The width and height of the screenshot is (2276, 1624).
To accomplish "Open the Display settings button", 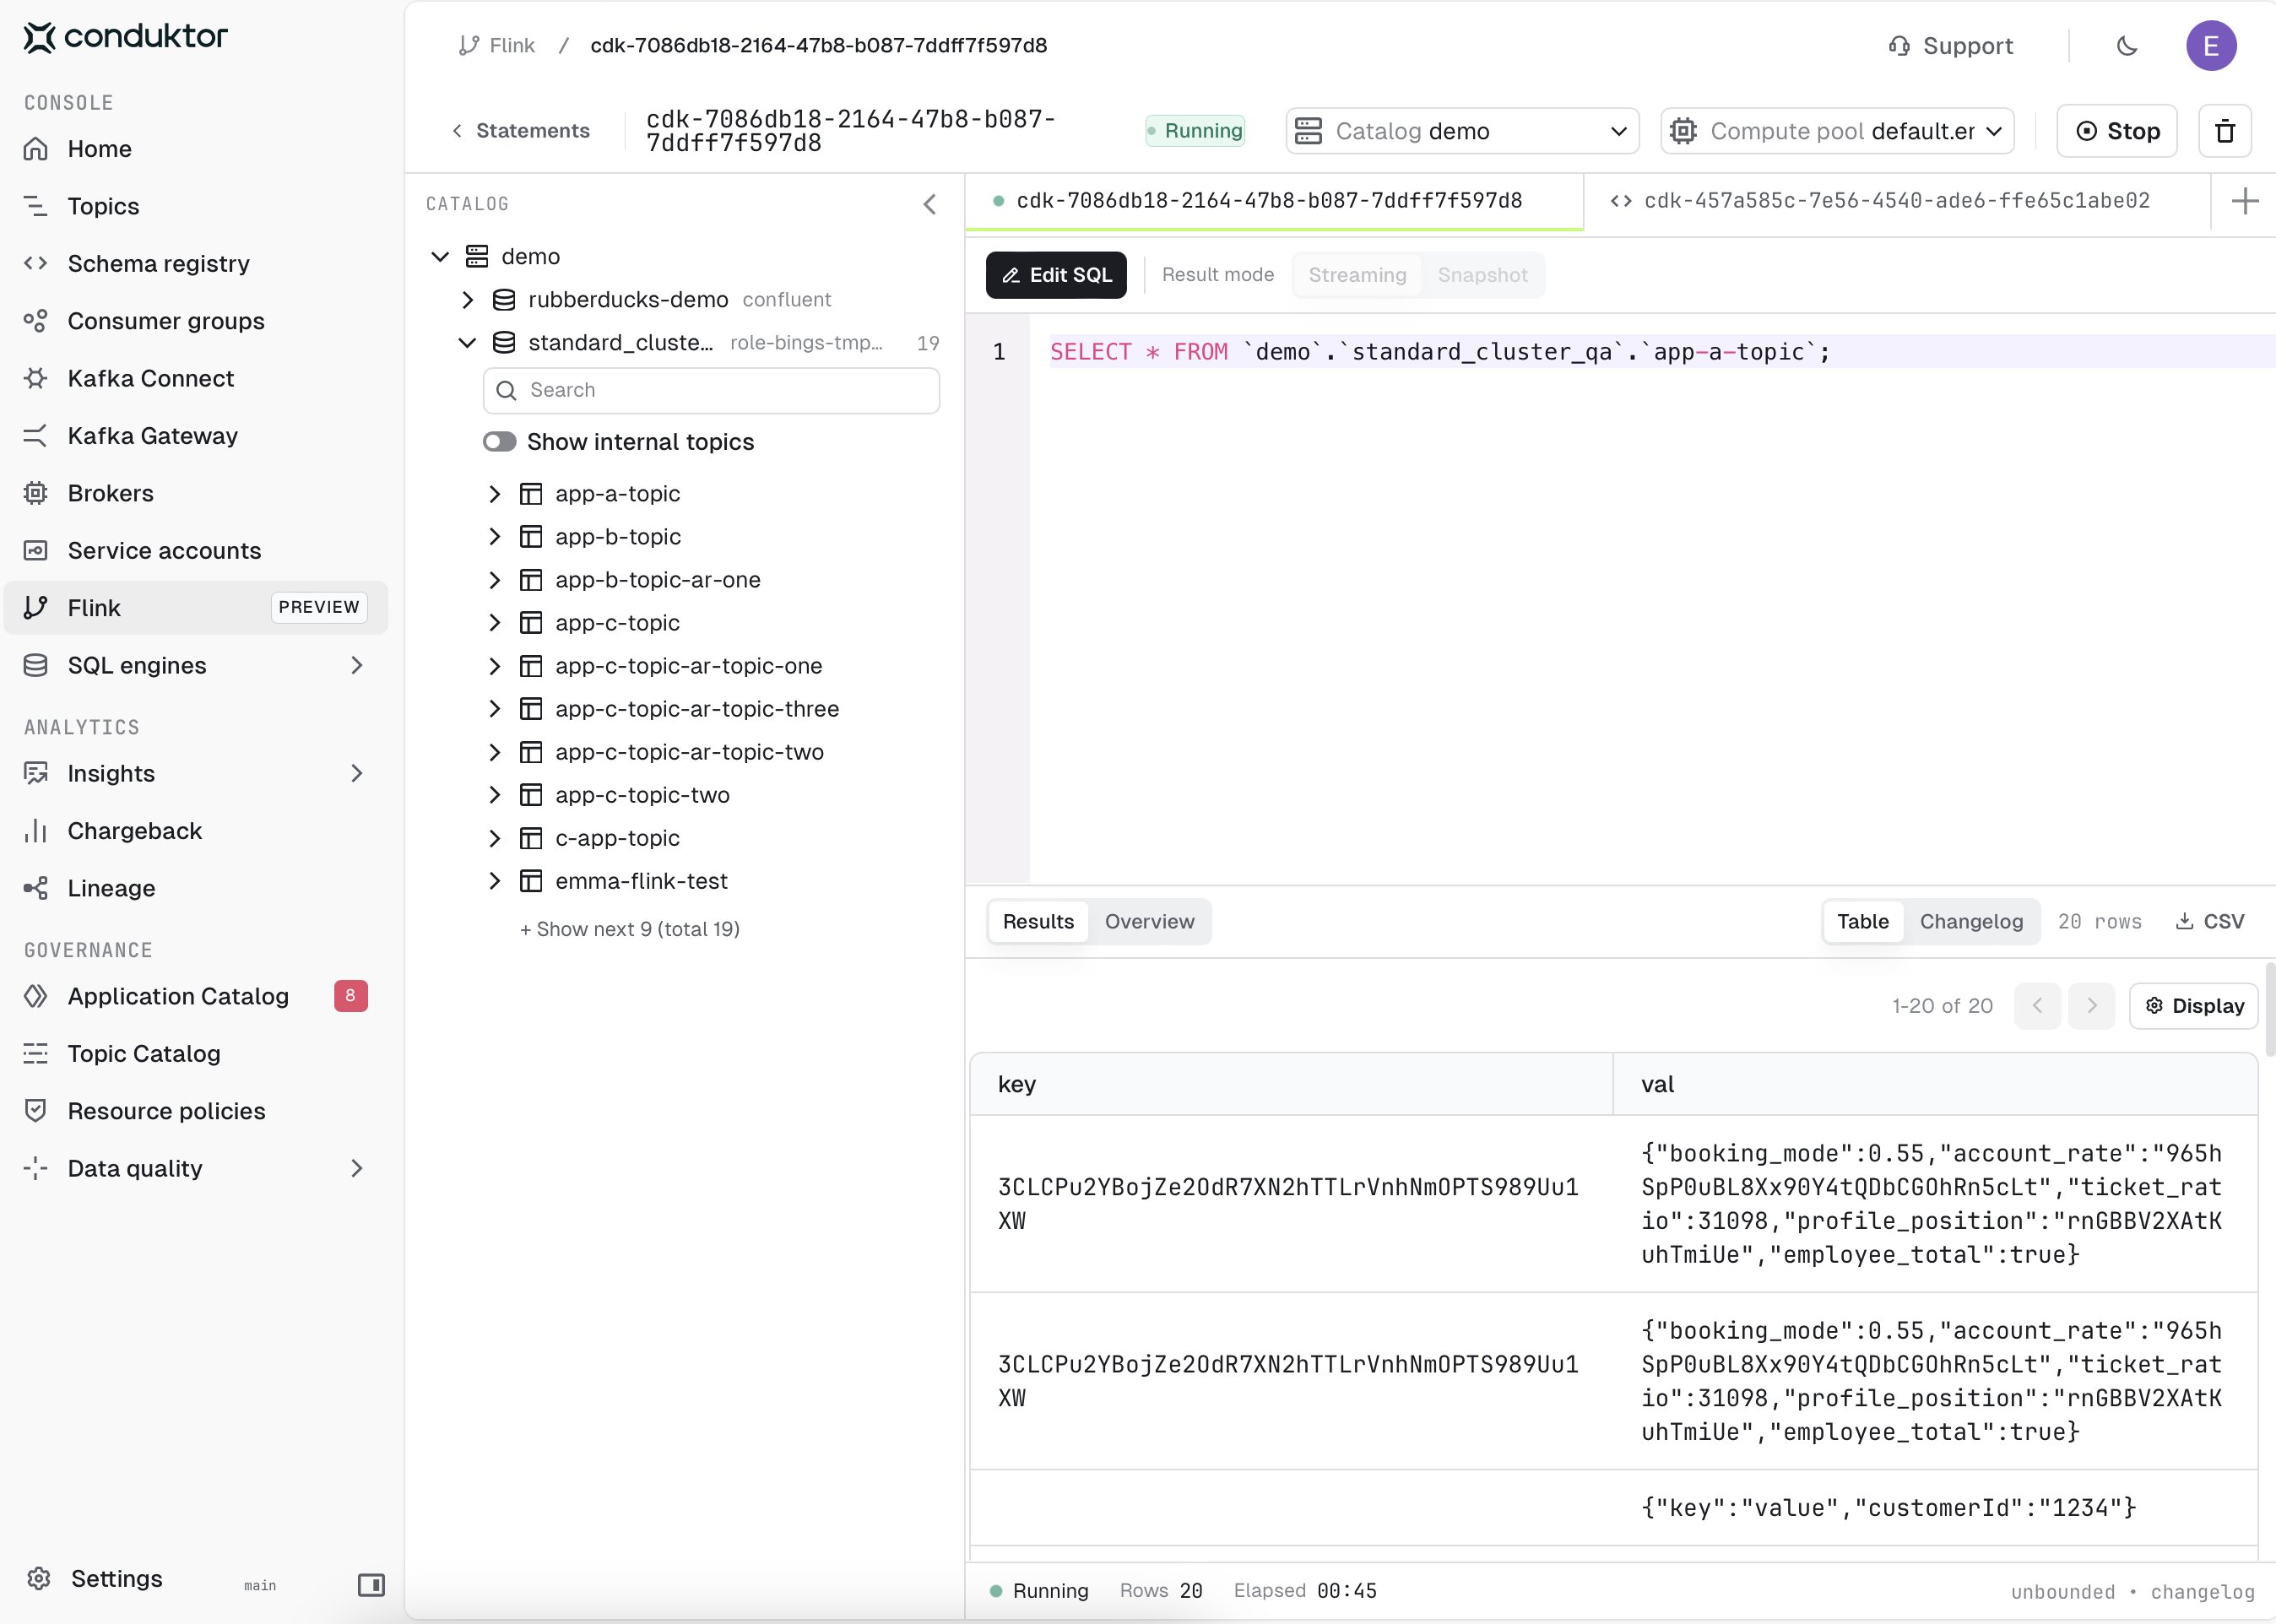I will pos(2193,1006).
